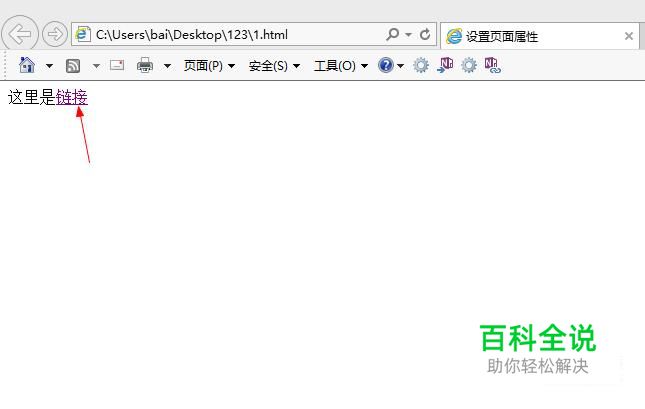
Task: Open the address bar search dropdown arrow
Action: pos(408,35)
